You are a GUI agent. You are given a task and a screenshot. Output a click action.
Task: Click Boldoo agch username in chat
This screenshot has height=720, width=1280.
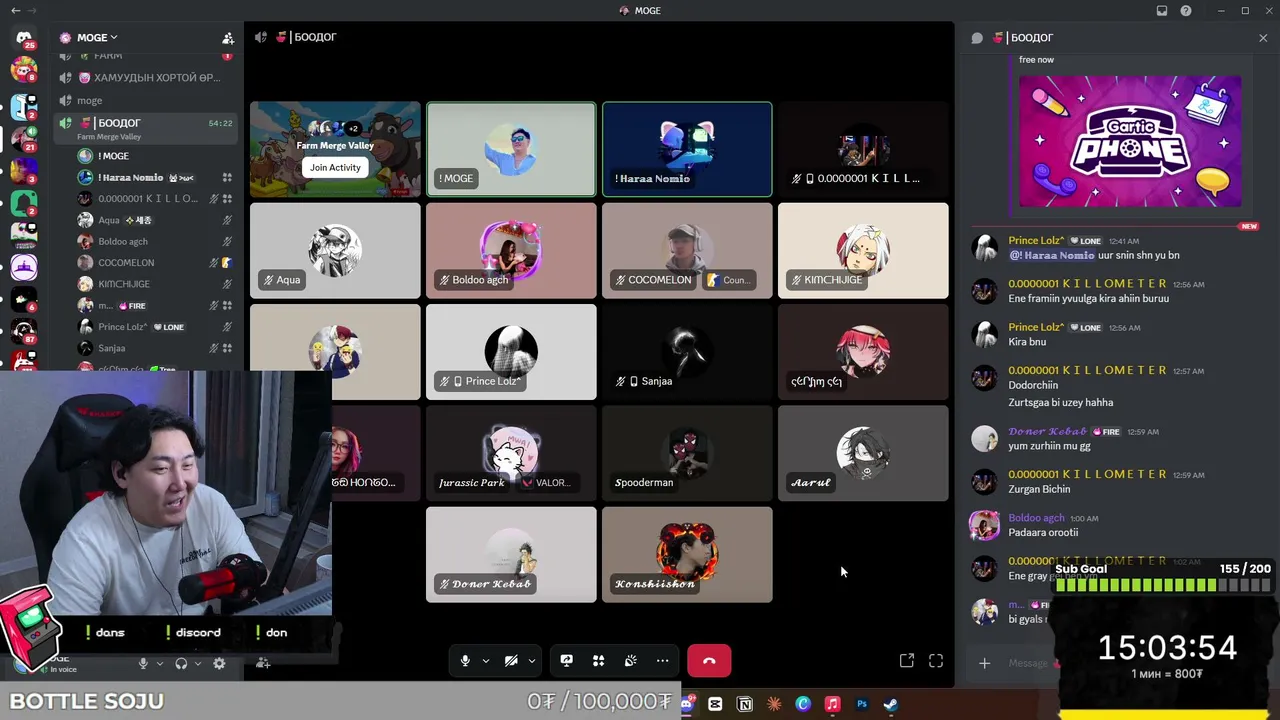(x=1036, y=518)
